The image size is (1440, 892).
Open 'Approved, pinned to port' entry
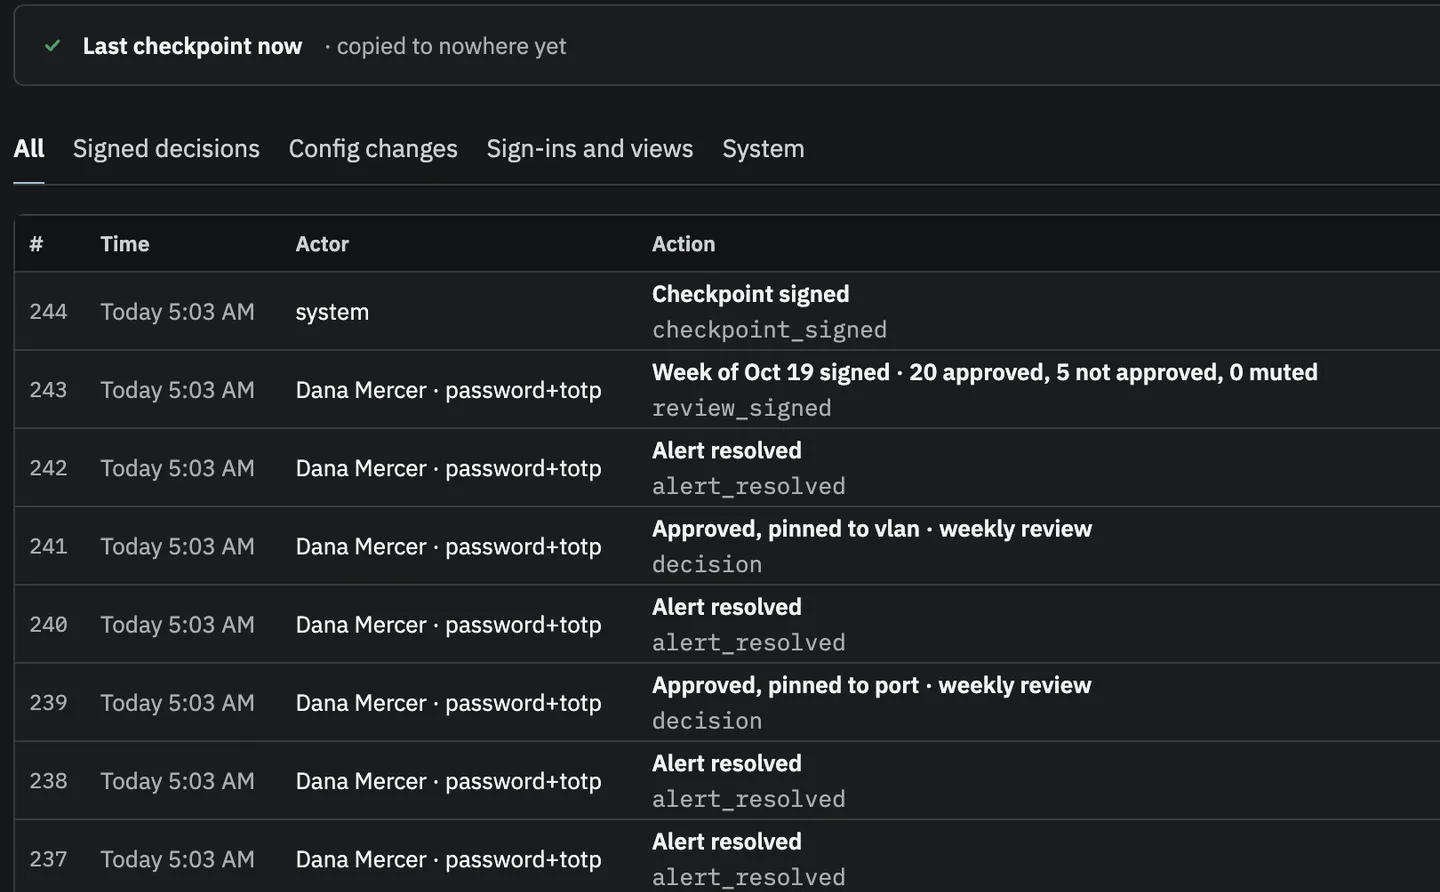coord(872,685)
